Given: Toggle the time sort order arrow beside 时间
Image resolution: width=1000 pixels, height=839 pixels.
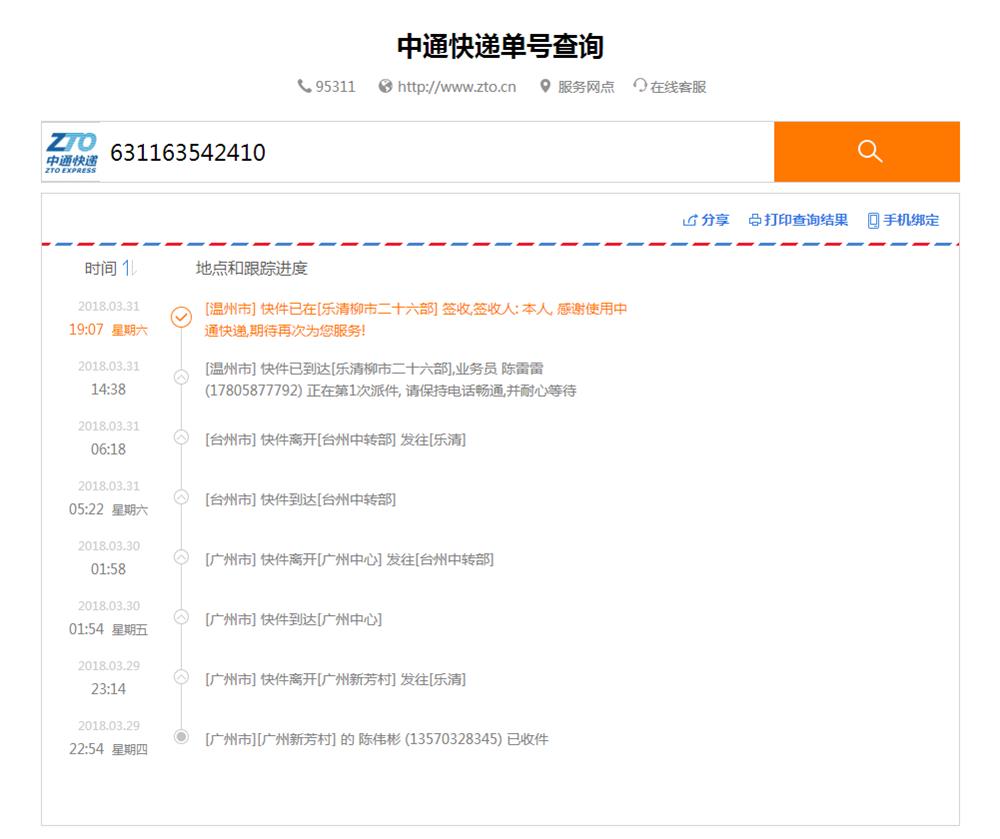Looking at the screenshot, I should (129, 268).
